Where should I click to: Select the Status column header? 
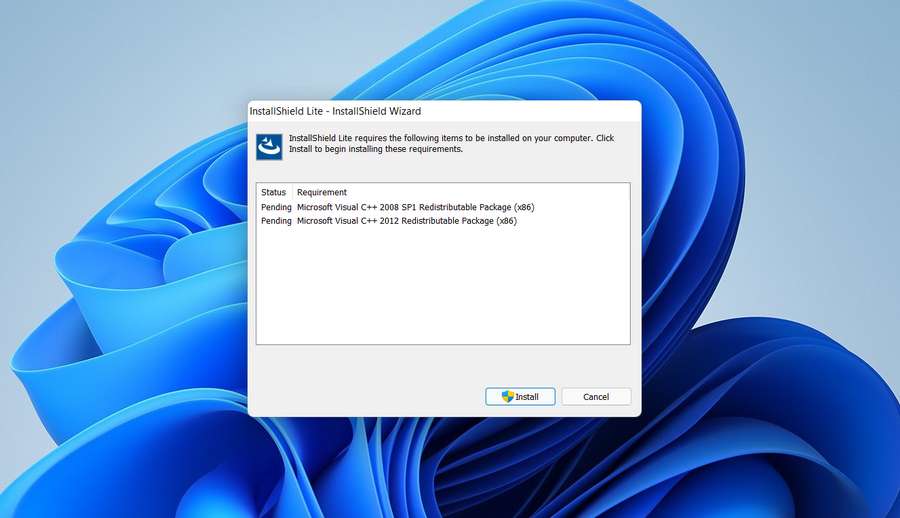click(x=274, y=192)
